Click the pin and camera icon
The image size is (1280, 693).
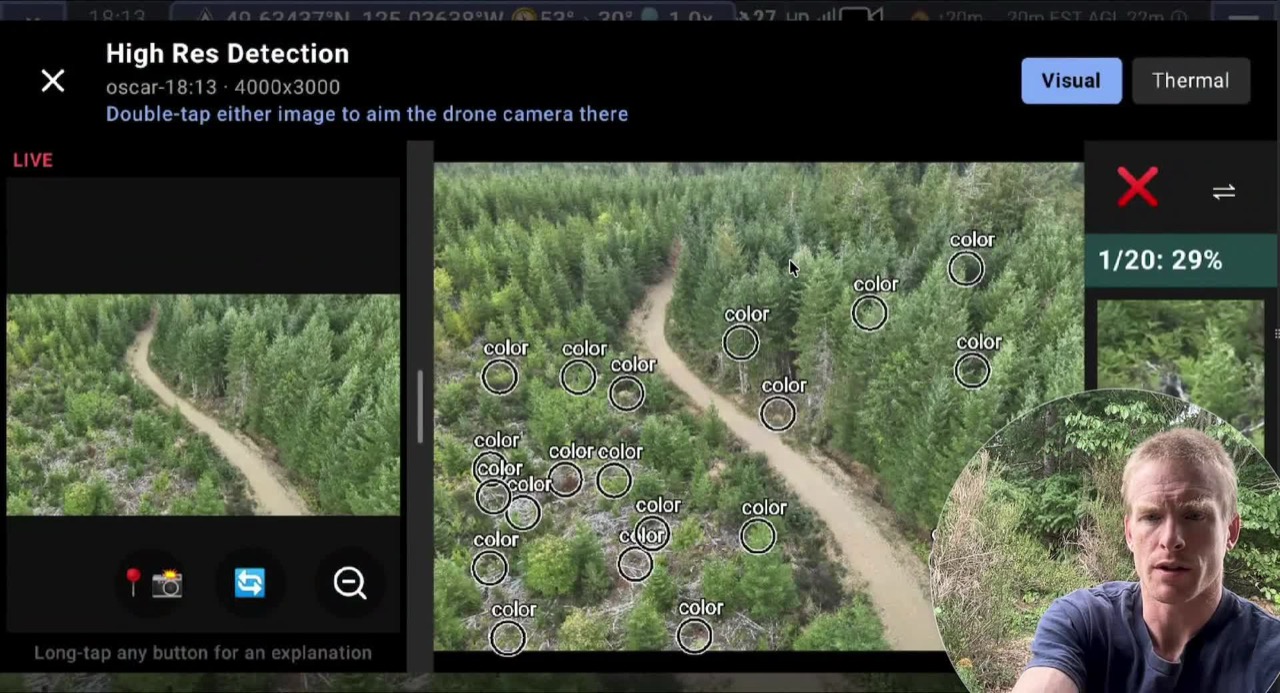153,583
